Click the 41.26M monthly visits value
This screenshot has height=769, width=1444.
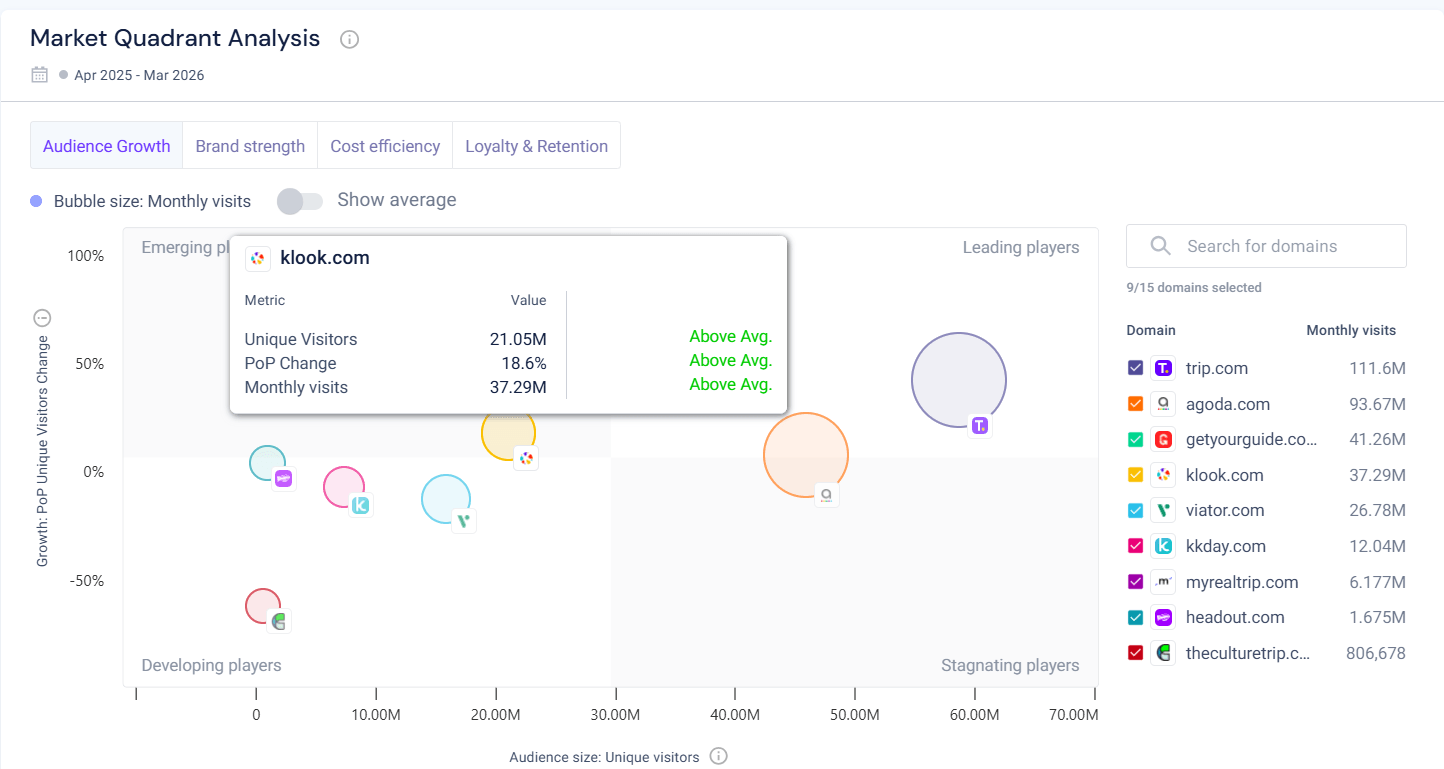point(1377,439)
